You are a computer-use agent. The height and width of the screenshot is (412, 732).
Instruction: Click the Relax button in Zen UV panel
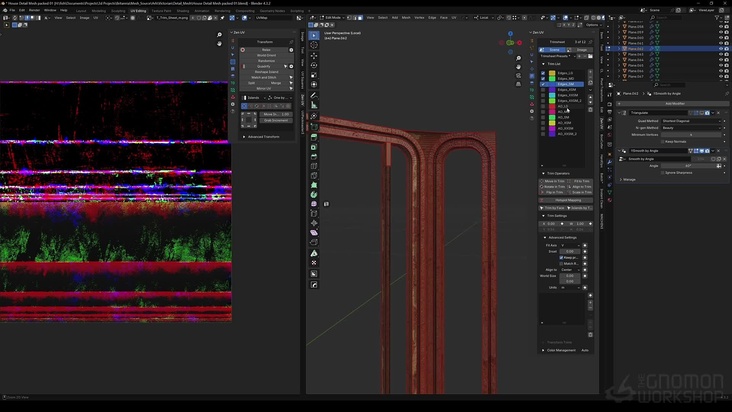(266, 50)
